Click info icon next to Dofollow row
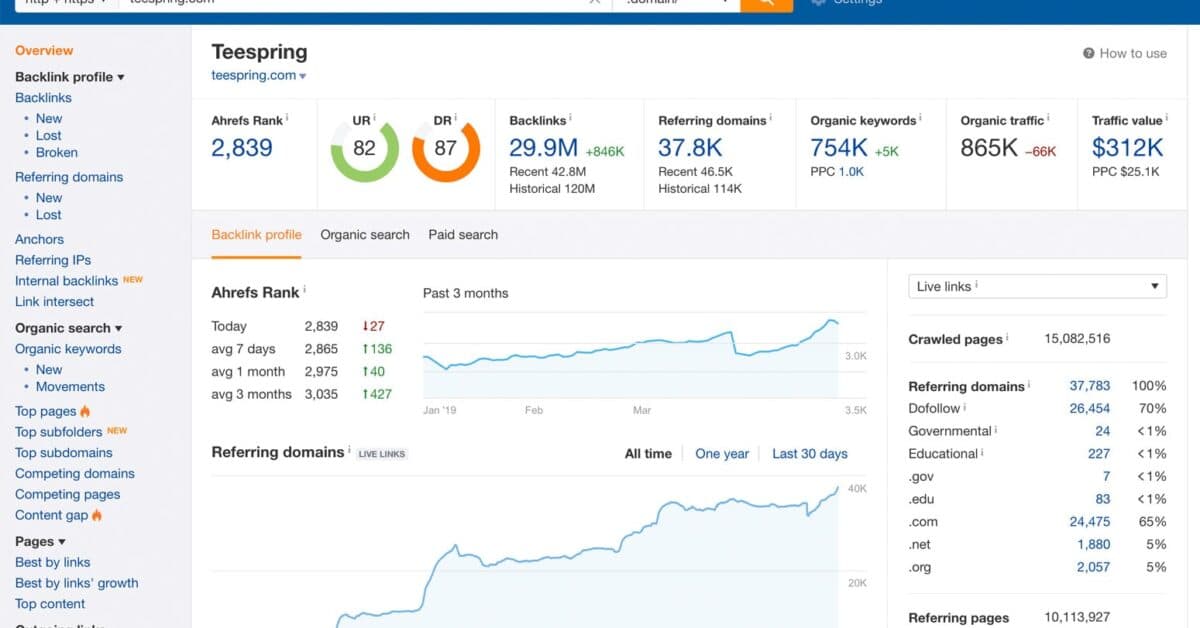The width and height of the screenshot is (1200, 628). coord(965,407)
